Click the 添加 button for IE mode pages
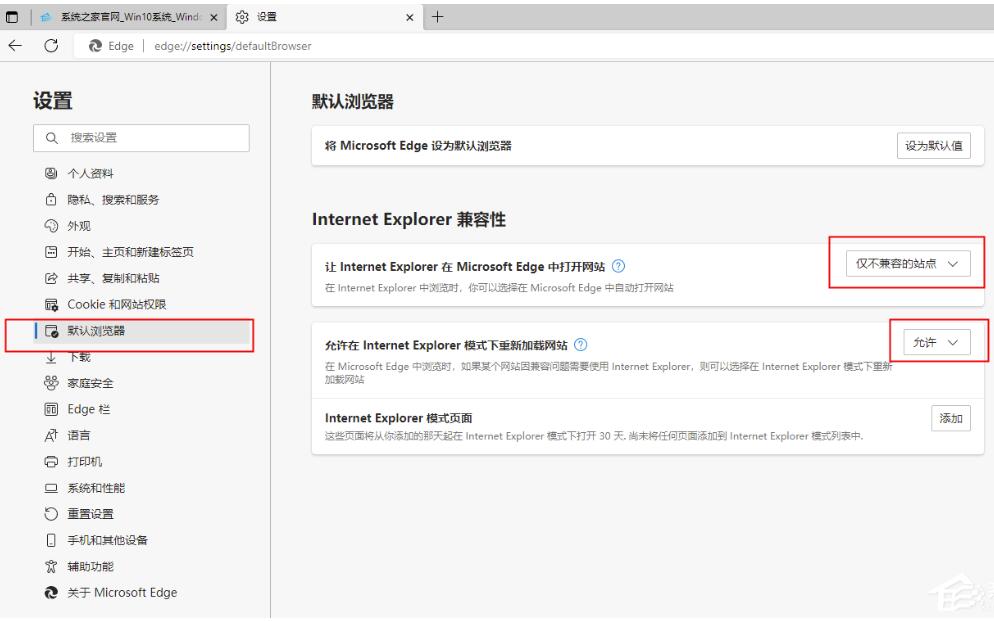Viewport: 994px width, 621px height. pyautogui.click(x=950, y=418)
